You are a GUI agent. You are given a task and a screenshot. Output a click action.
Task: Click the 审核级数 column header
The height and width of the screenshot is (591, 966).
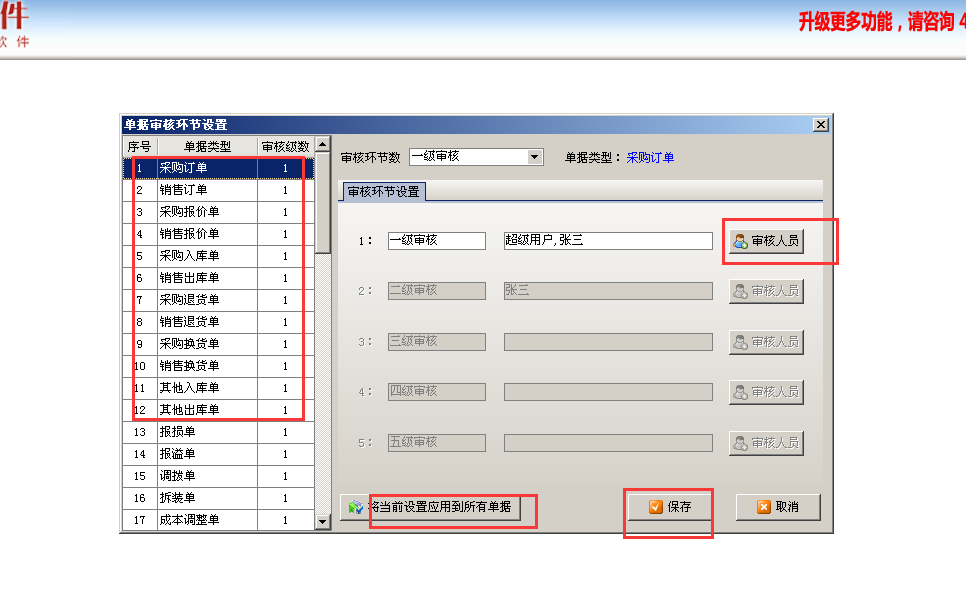point(285,147)
